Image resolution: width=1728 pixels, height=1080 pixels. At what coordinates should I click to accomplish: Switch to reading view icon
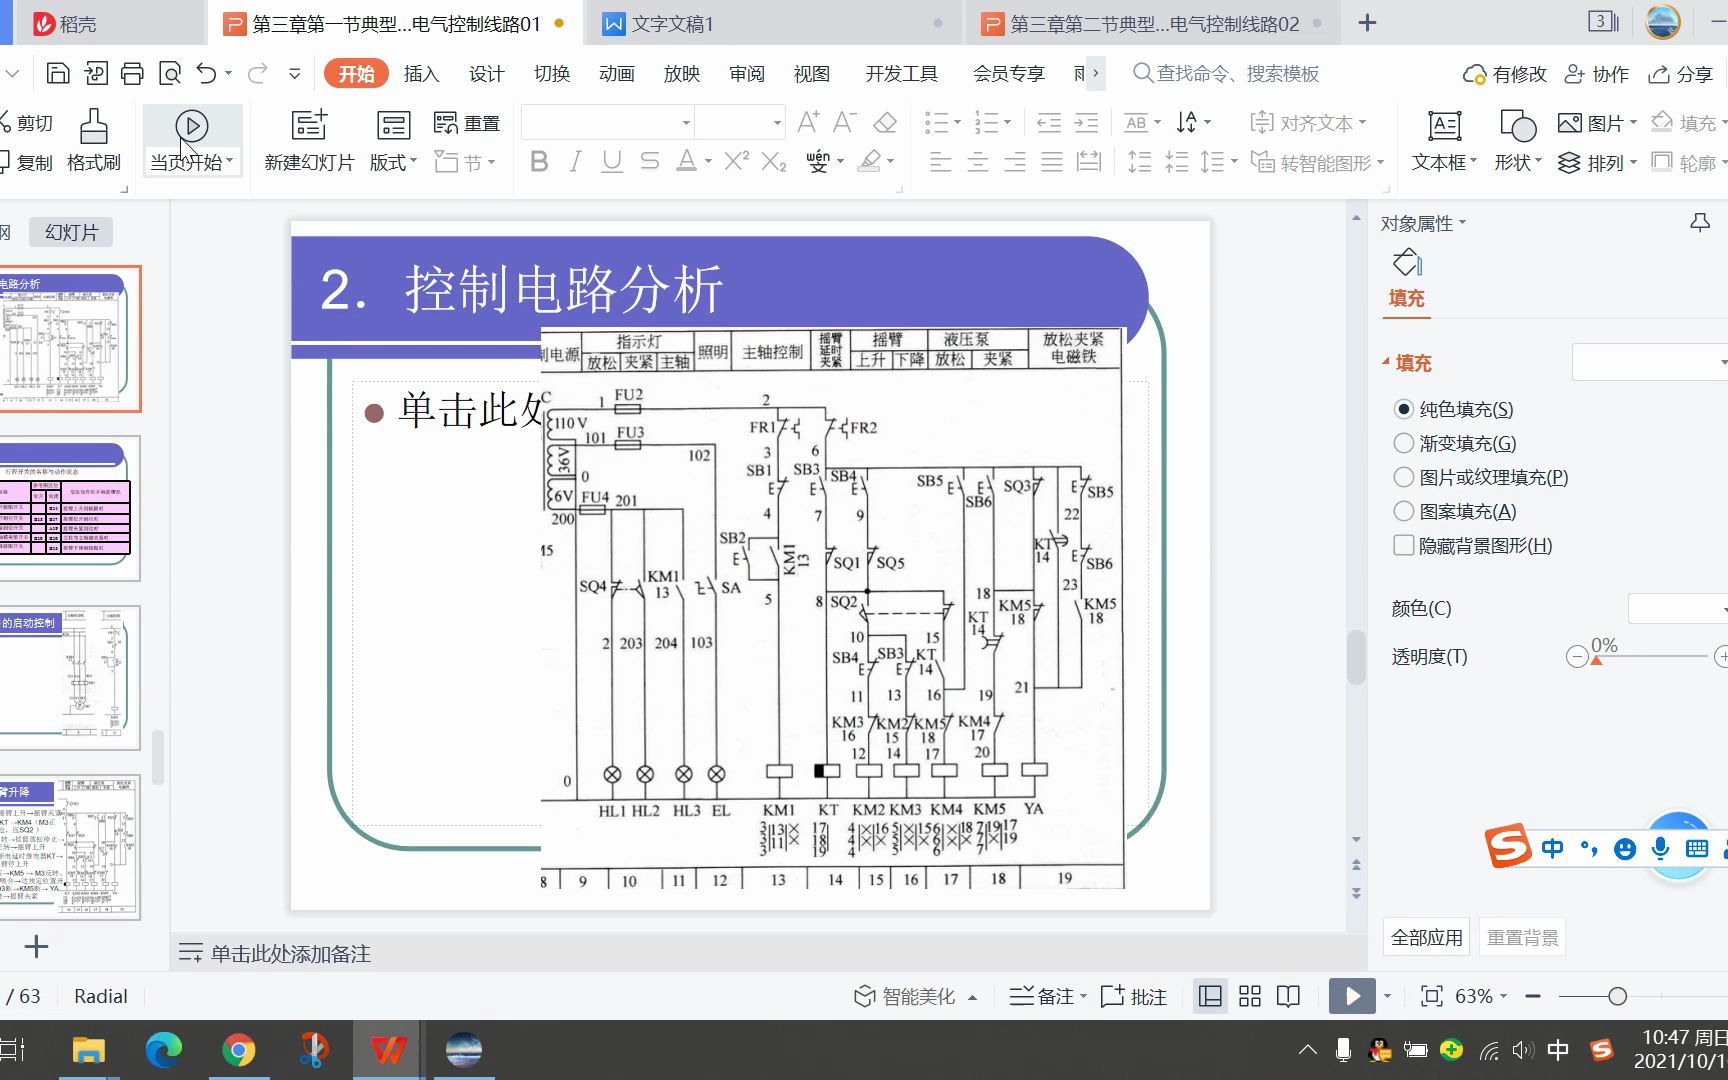[1289, 996]
